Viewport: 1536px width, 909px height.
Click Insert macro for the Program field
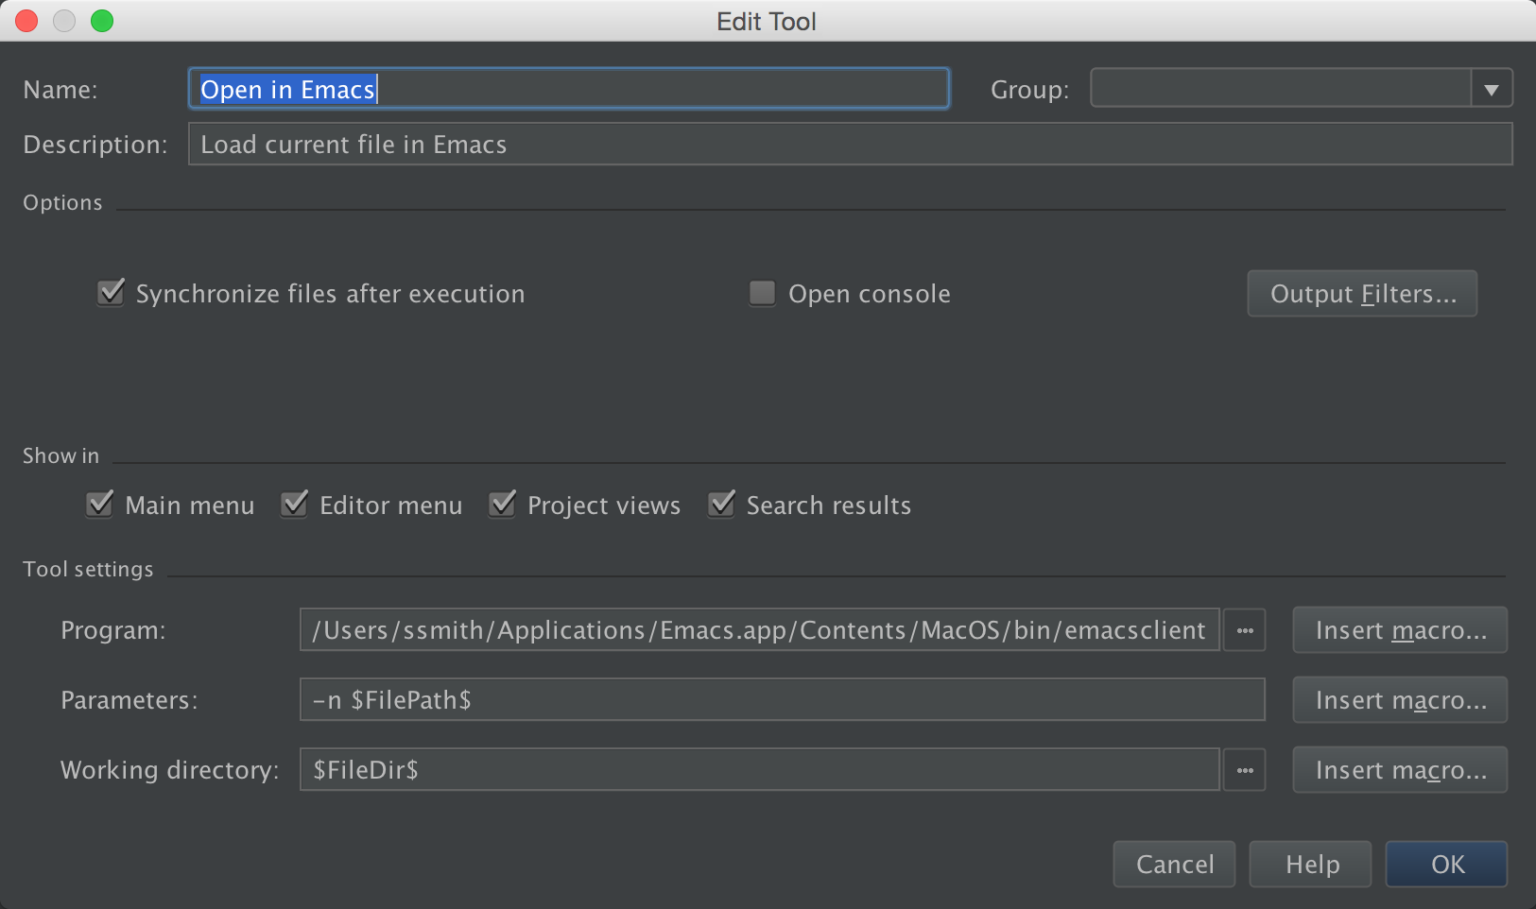tap(1399, 630)
